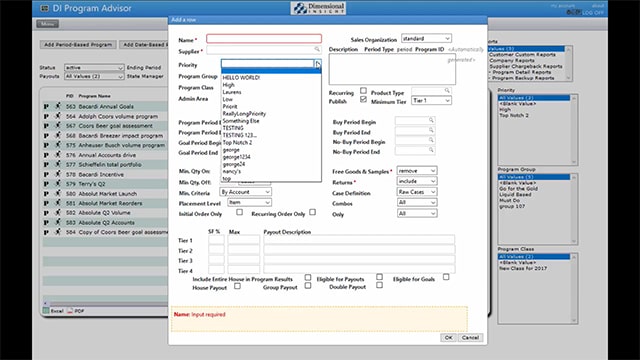Check Eligible for Goals

(x=446, y=277)
